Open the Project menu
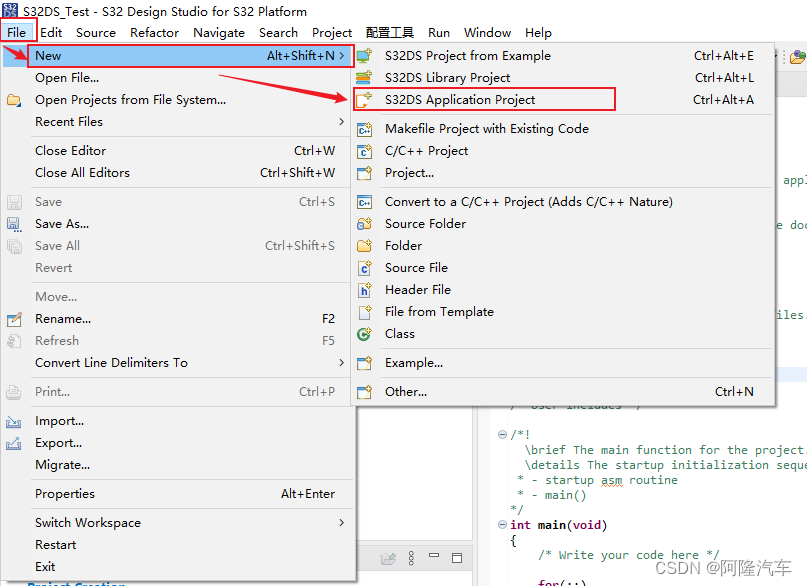This screenshot has height=586, width=807. (332, 32)
